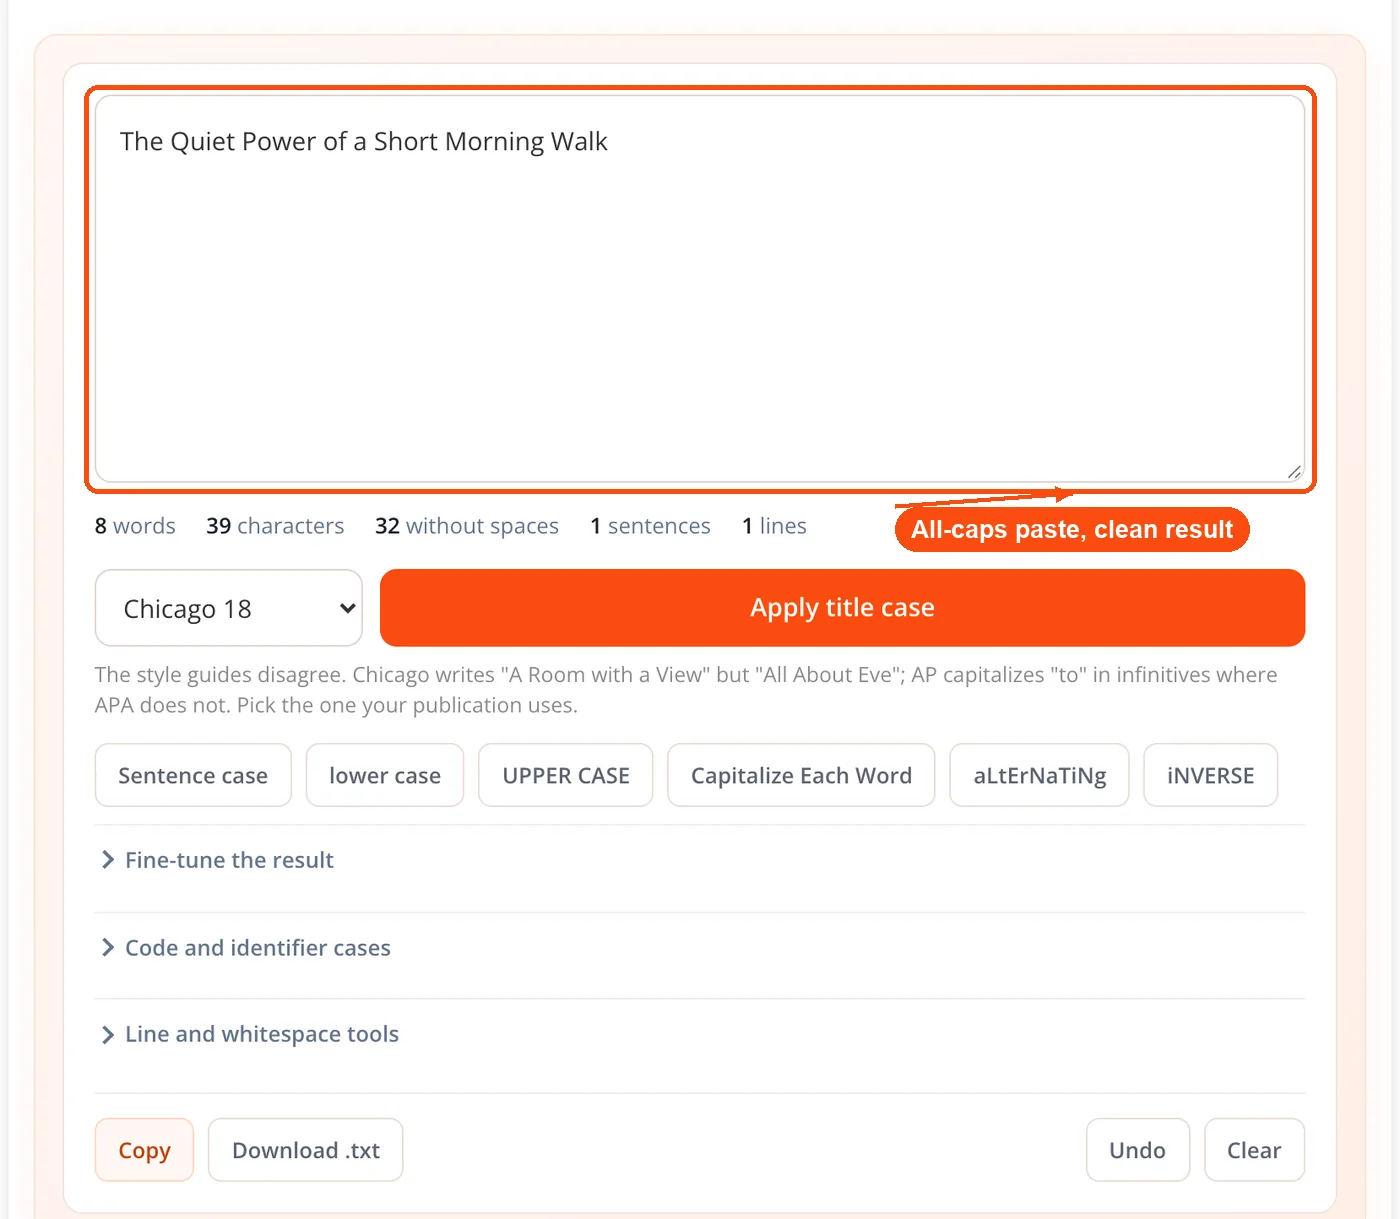Convert text to lower case
Image resolution: width=1400 pixels, height=1219 pixels.
385,775
